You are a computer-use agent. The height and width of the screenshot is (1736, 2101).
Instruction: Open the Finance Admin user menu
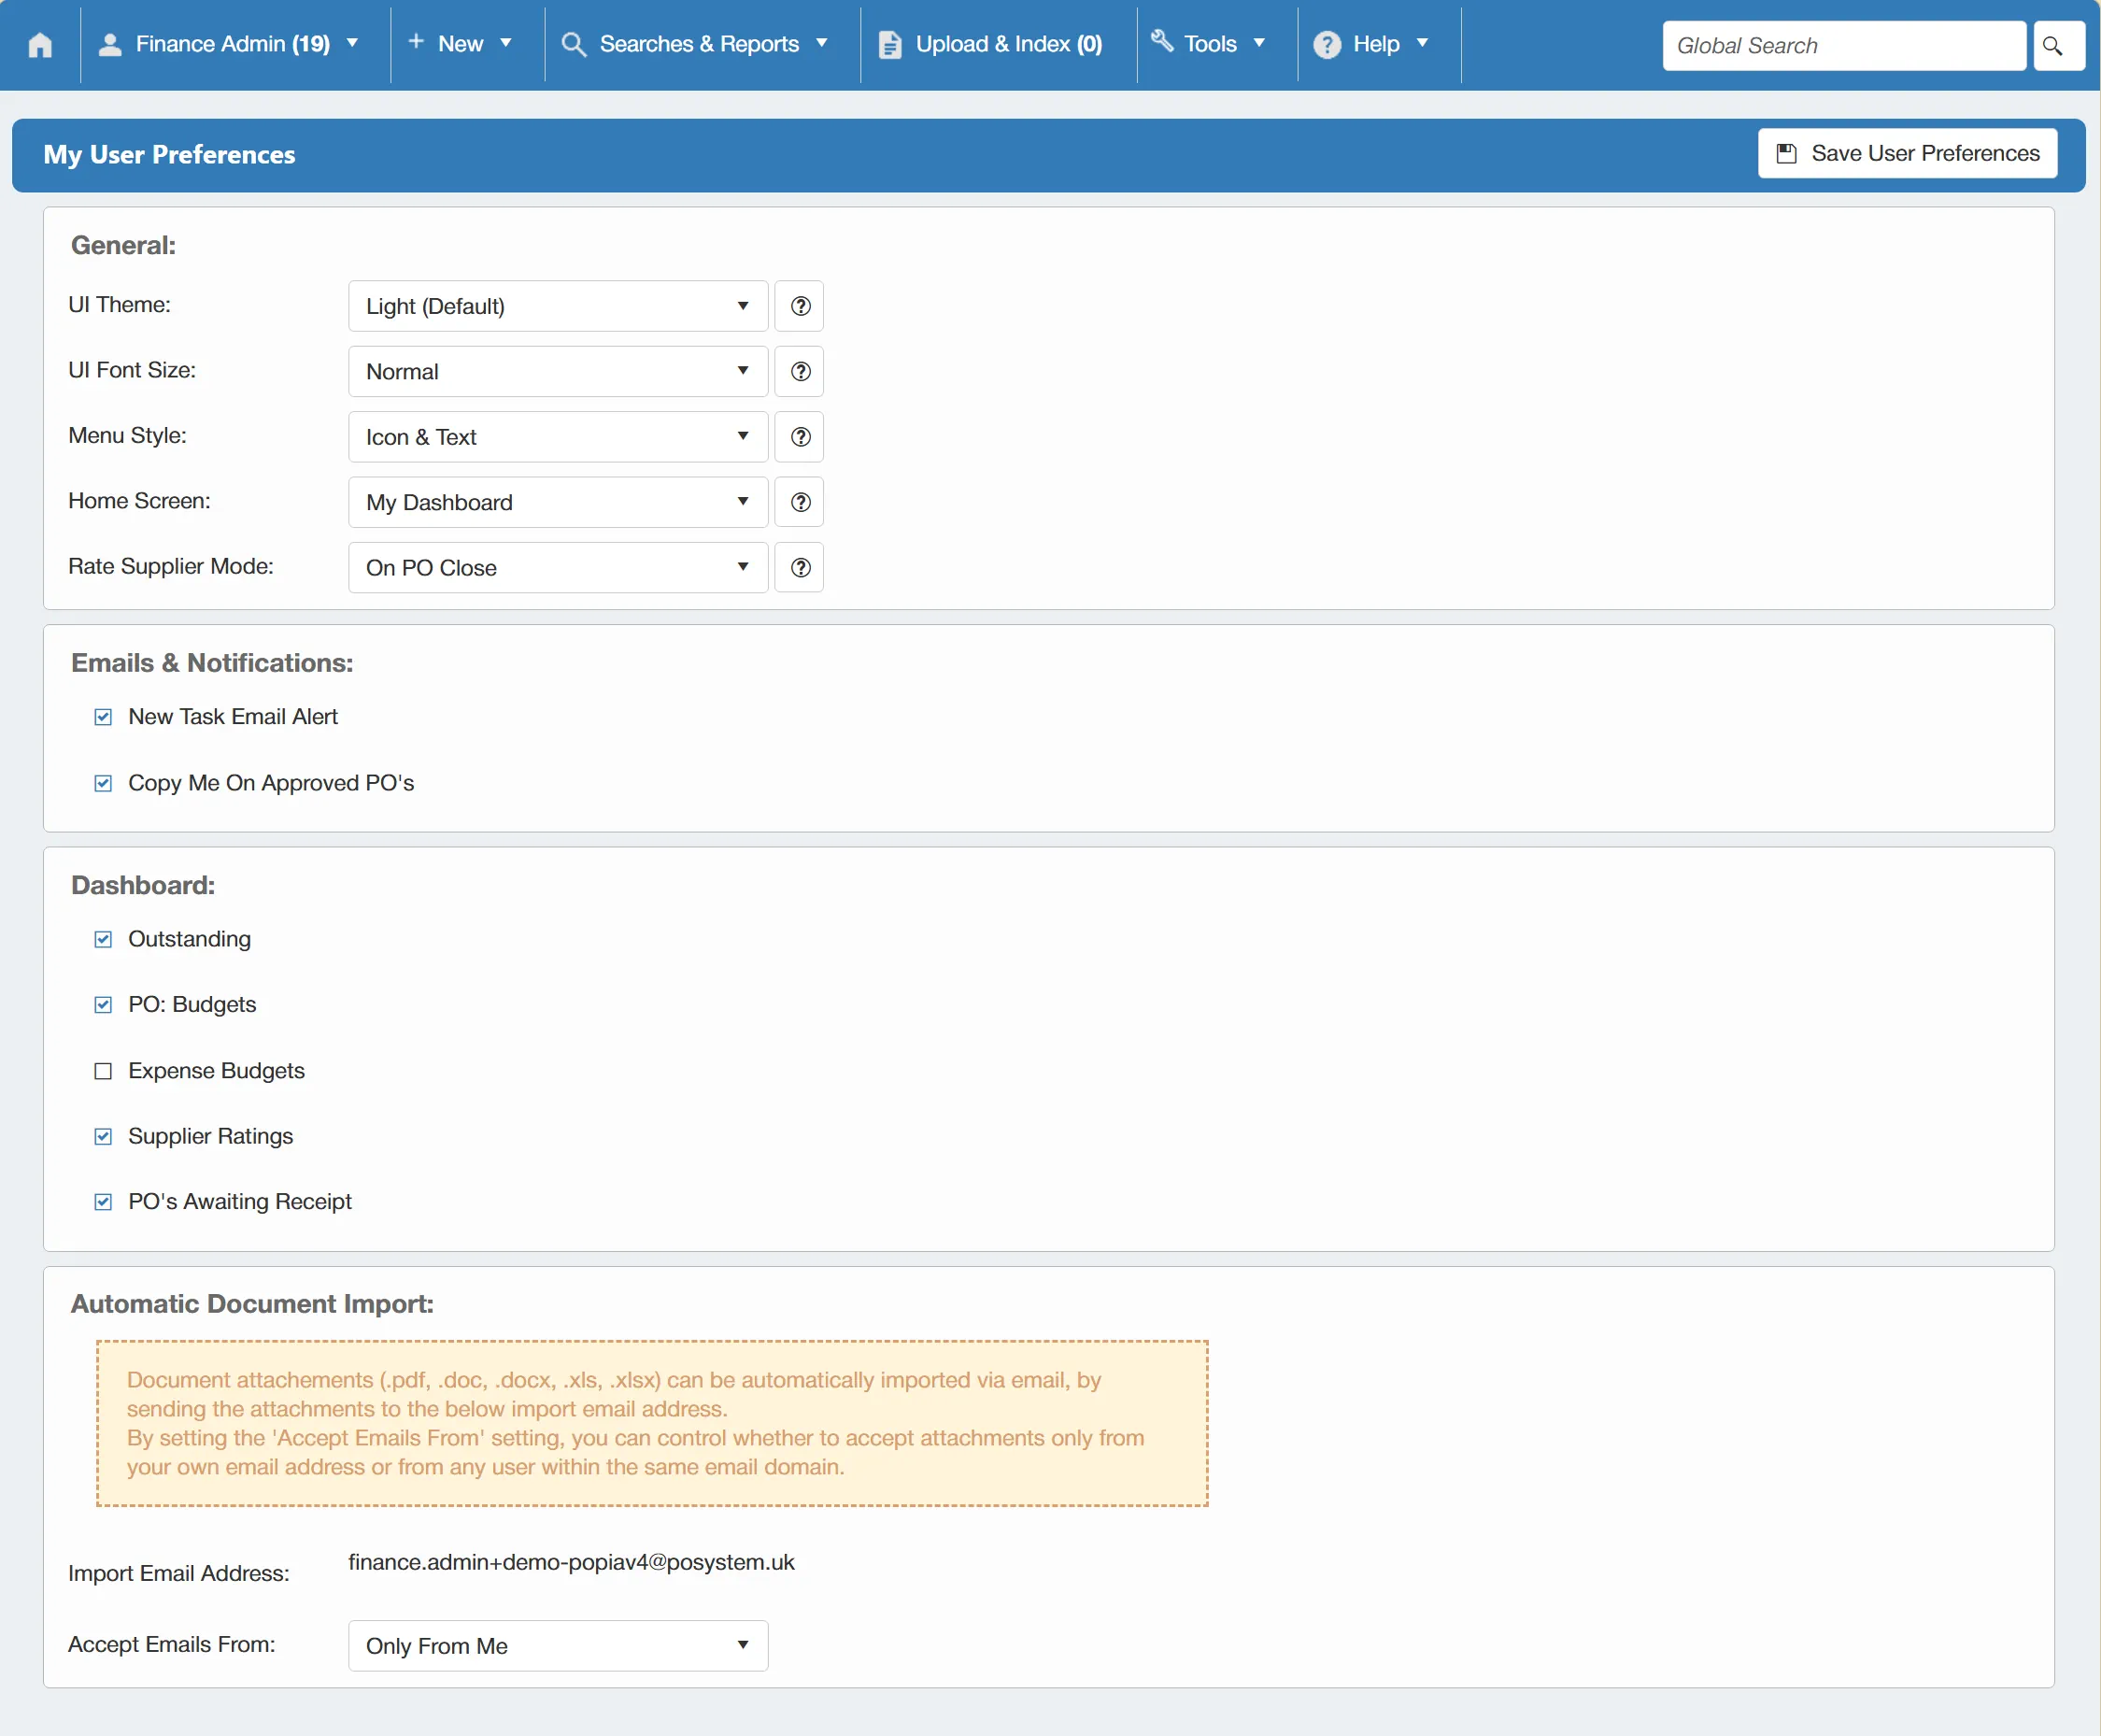(229, 44)
